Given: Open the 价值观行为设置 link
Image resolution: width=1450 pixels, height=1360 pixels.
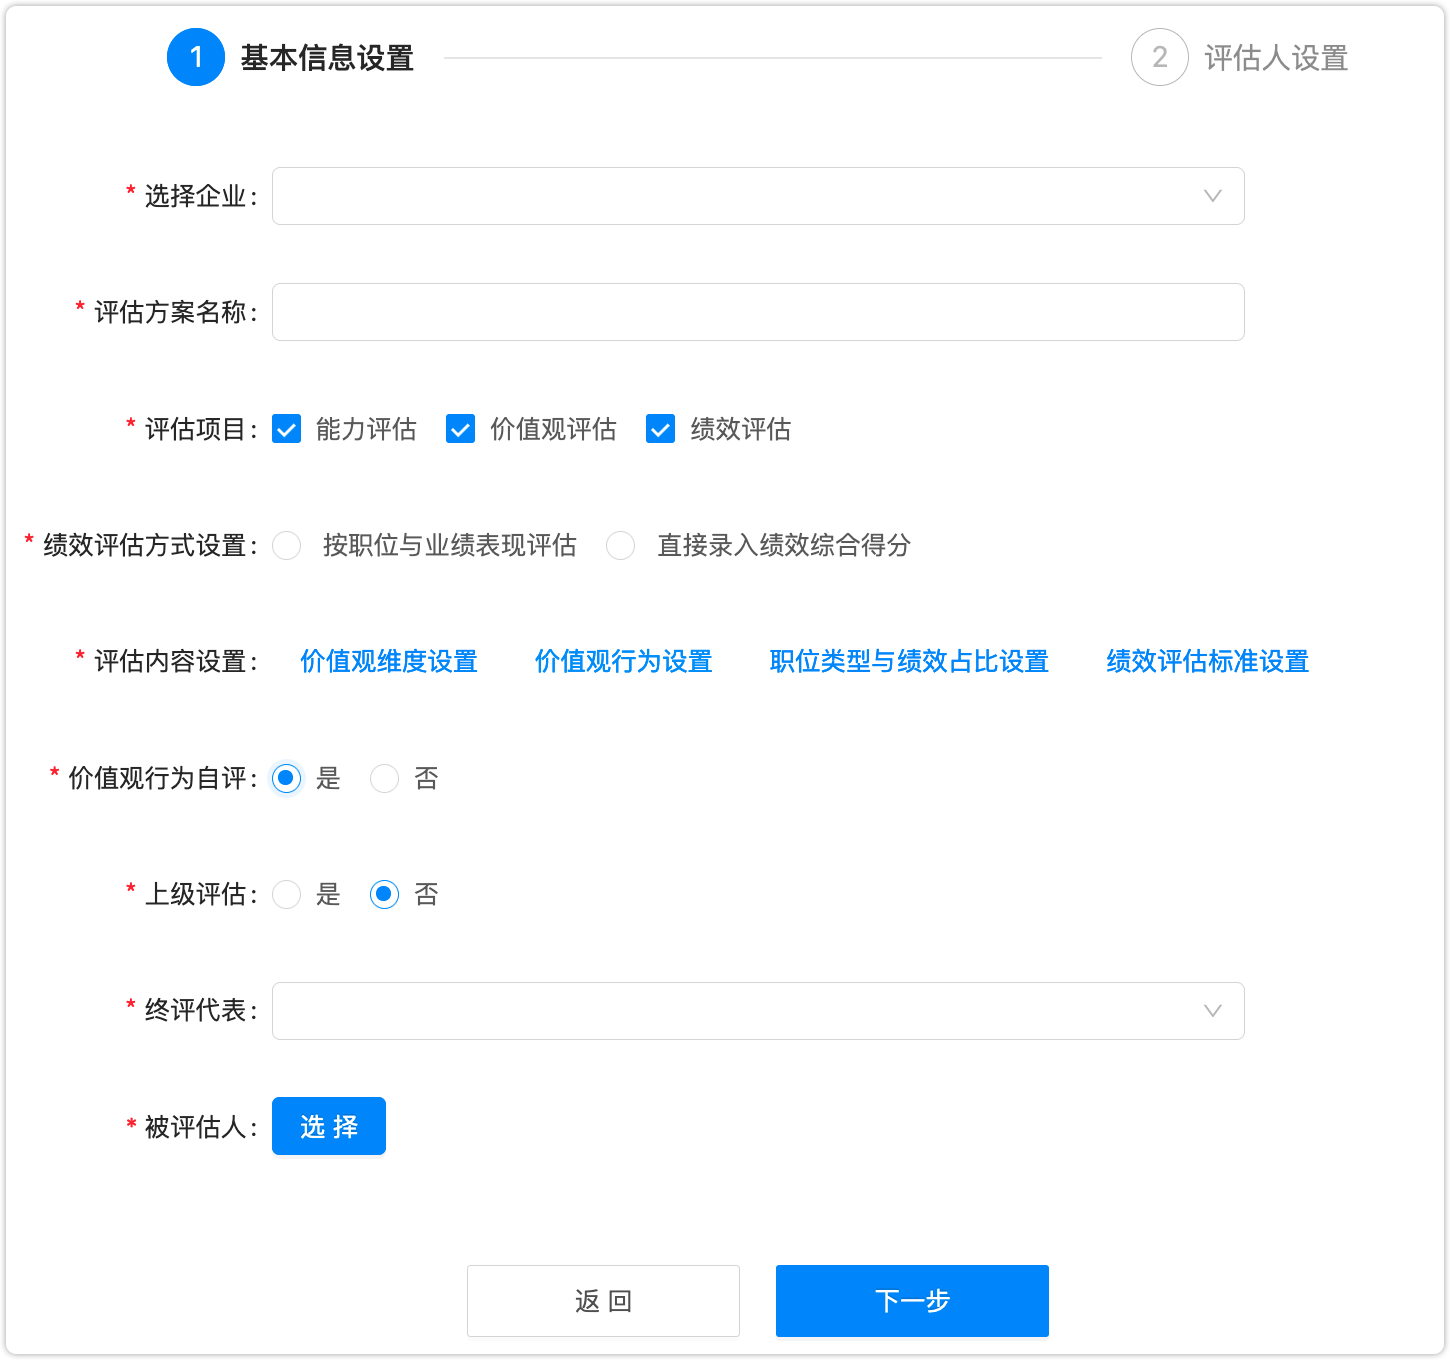Looking at the screenshot, I should click(x=624, y=661).
